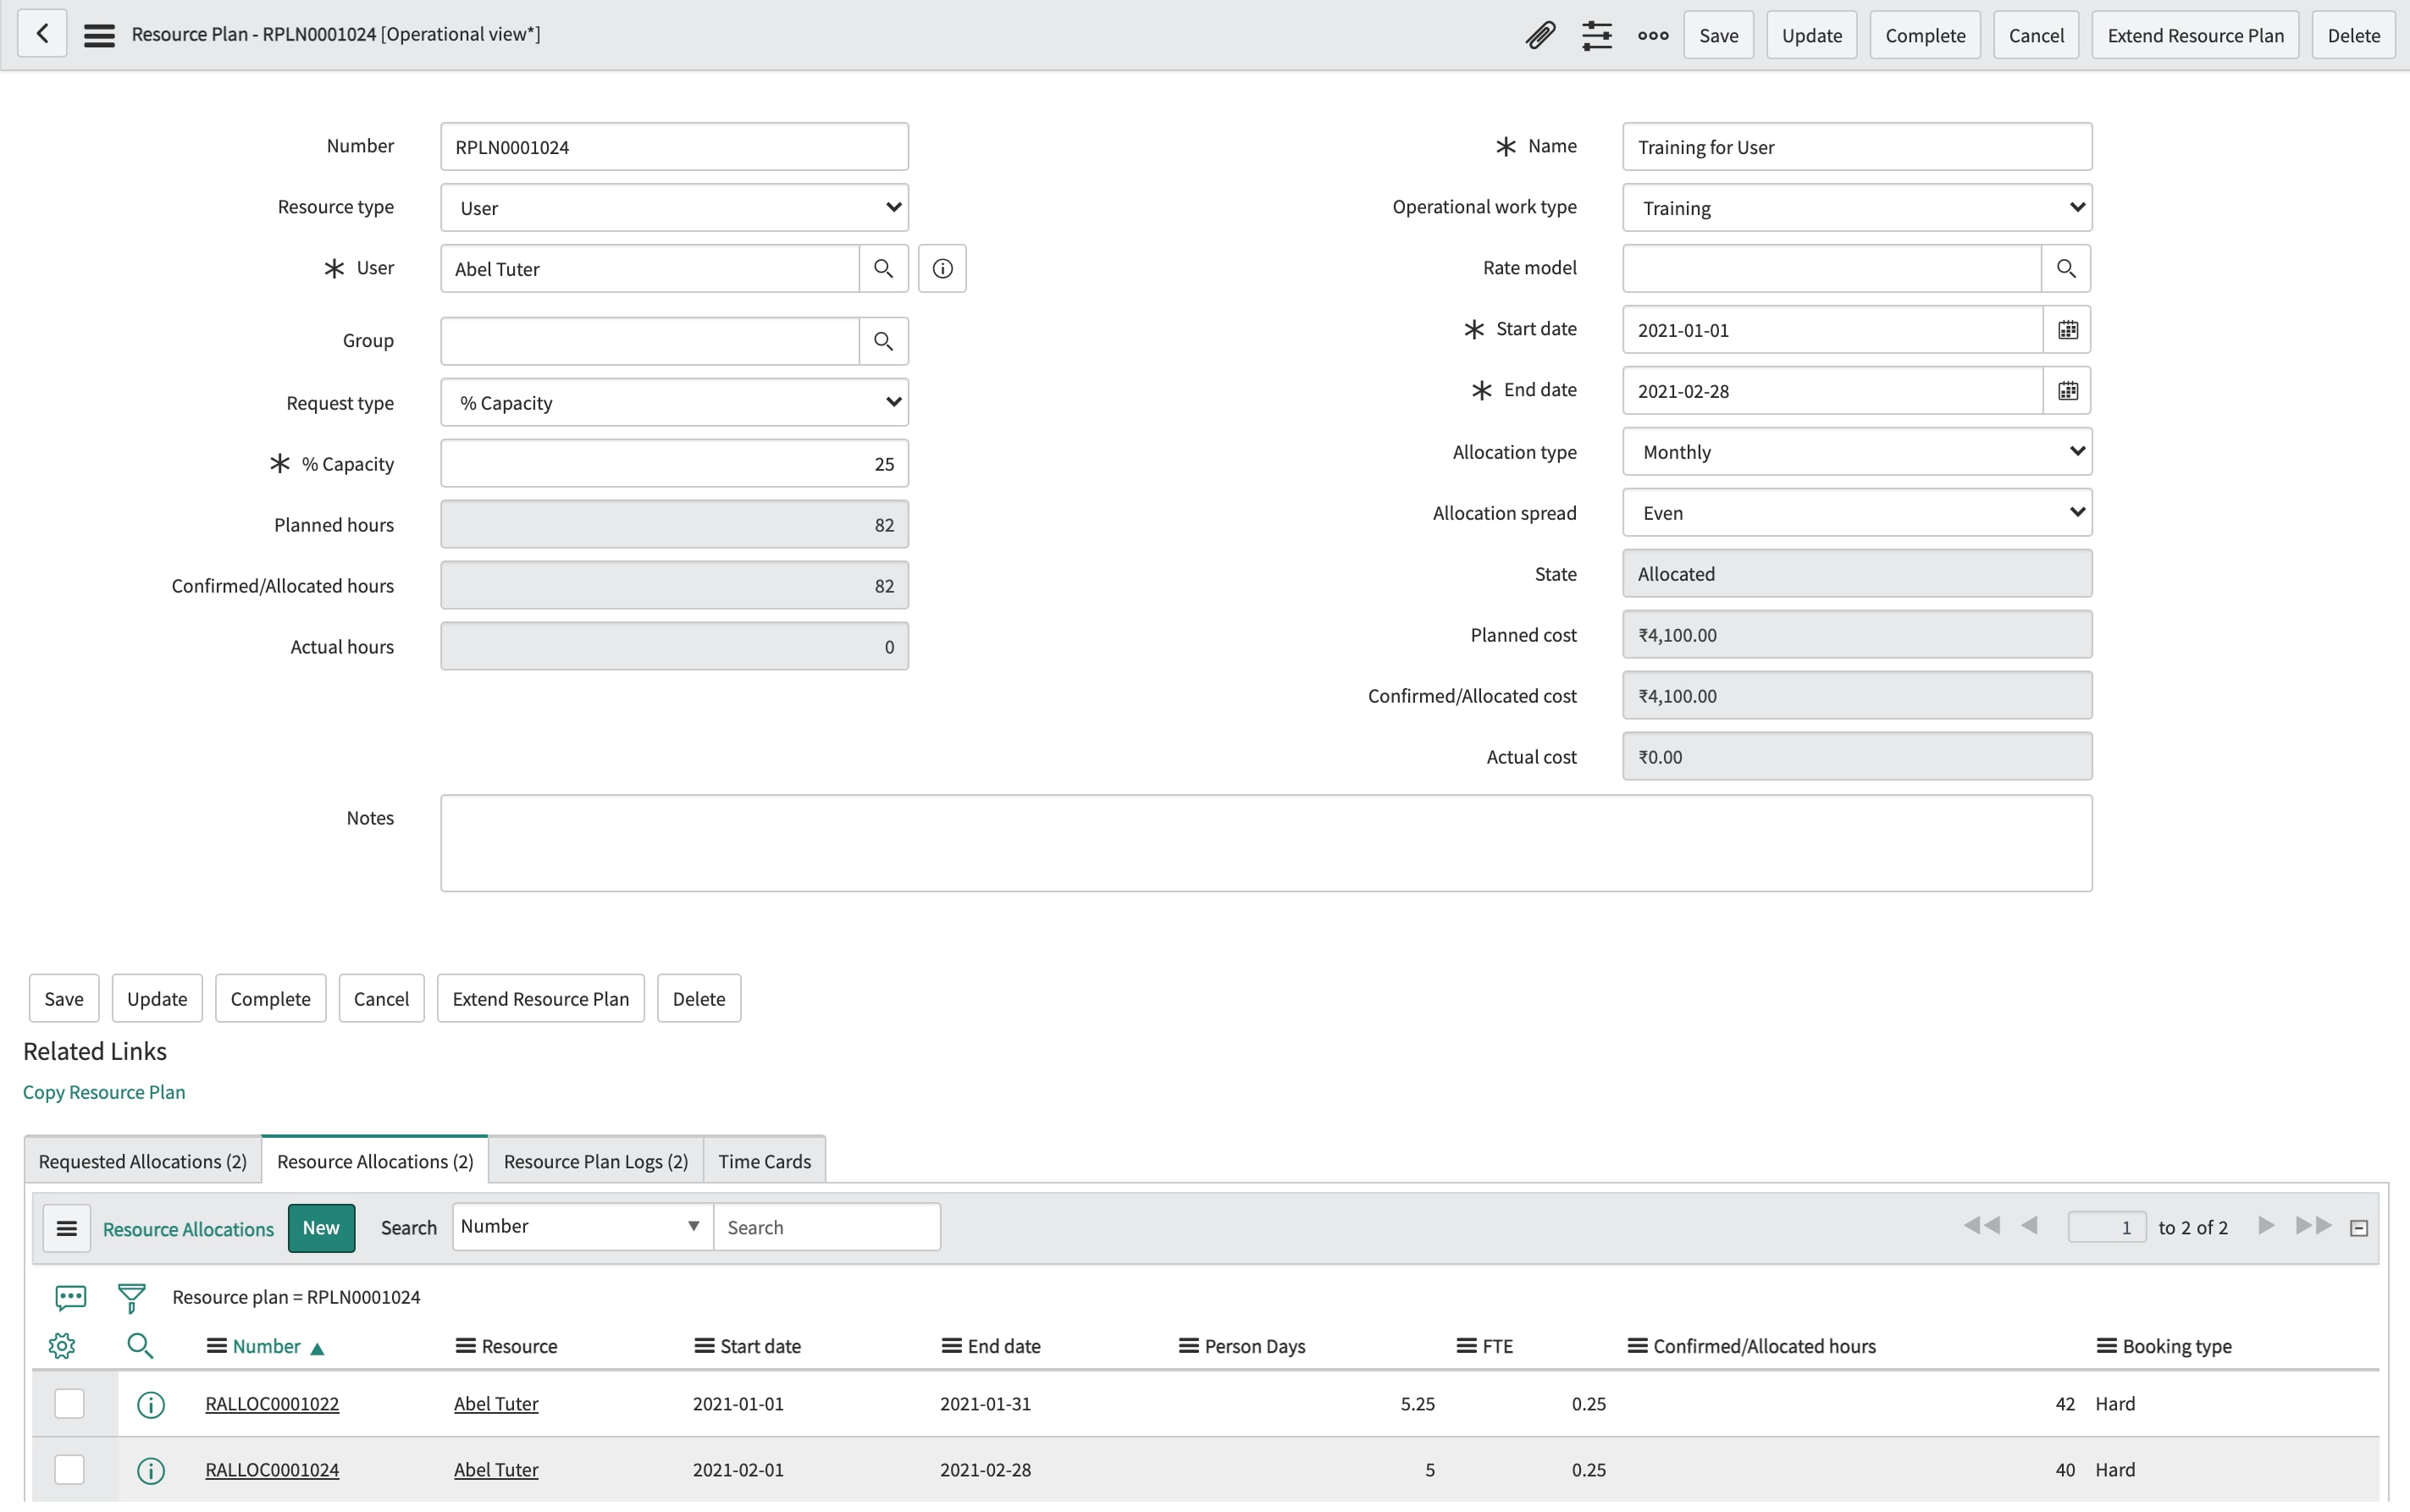
Task: Click the chat bubble icon in the list
Action: pyautogui.click(x=69, y=1296)
